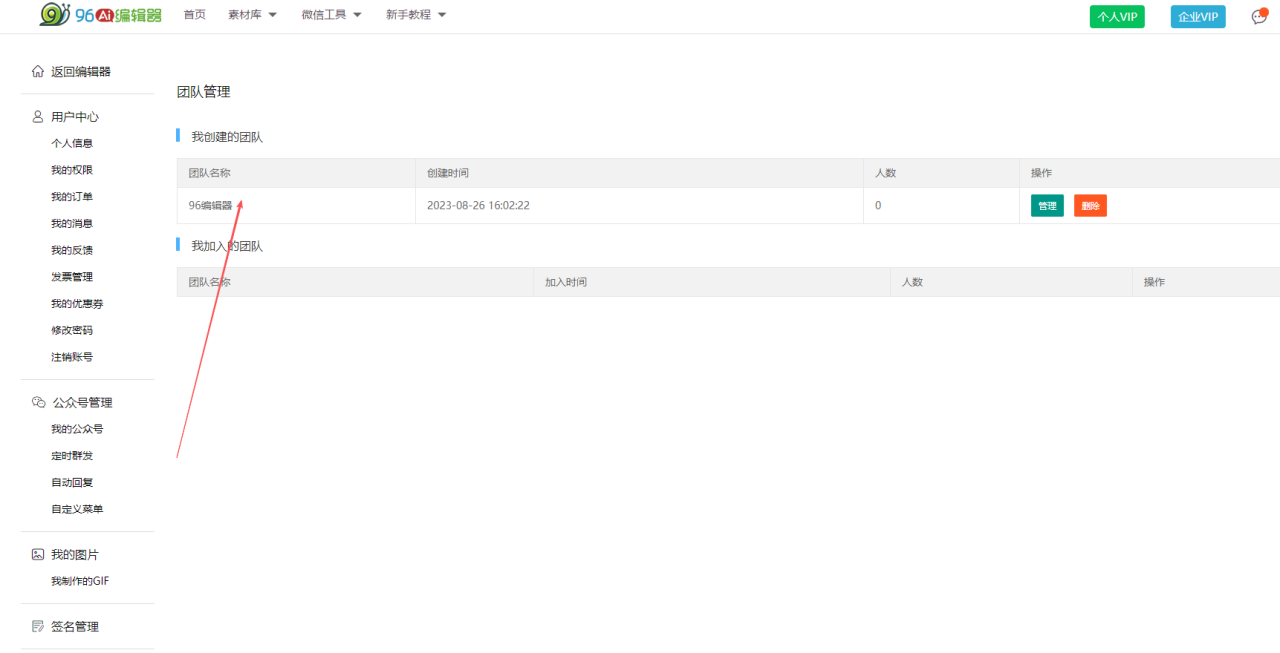This screenshot has height=653, width=1280.
Task: Expand the 微信工具 dropdown menu
Action: click(x=331, y=15)
